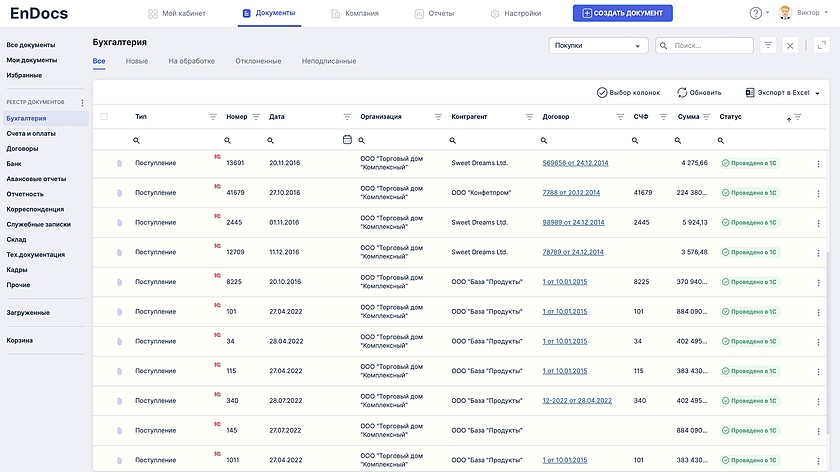Click filter icon in Тип column header
840x472 pixels.
pos(213,117)
